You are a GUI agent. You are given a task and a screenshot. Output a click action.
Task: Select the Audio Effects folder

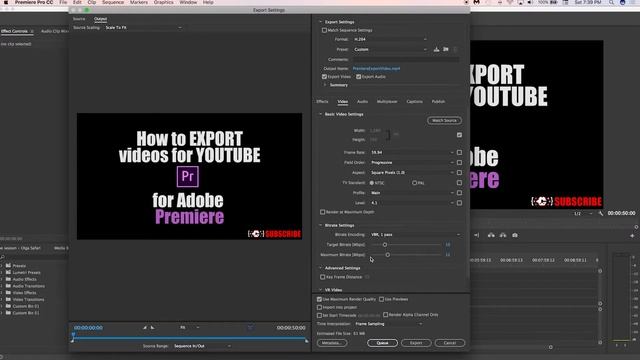[21, 279]
